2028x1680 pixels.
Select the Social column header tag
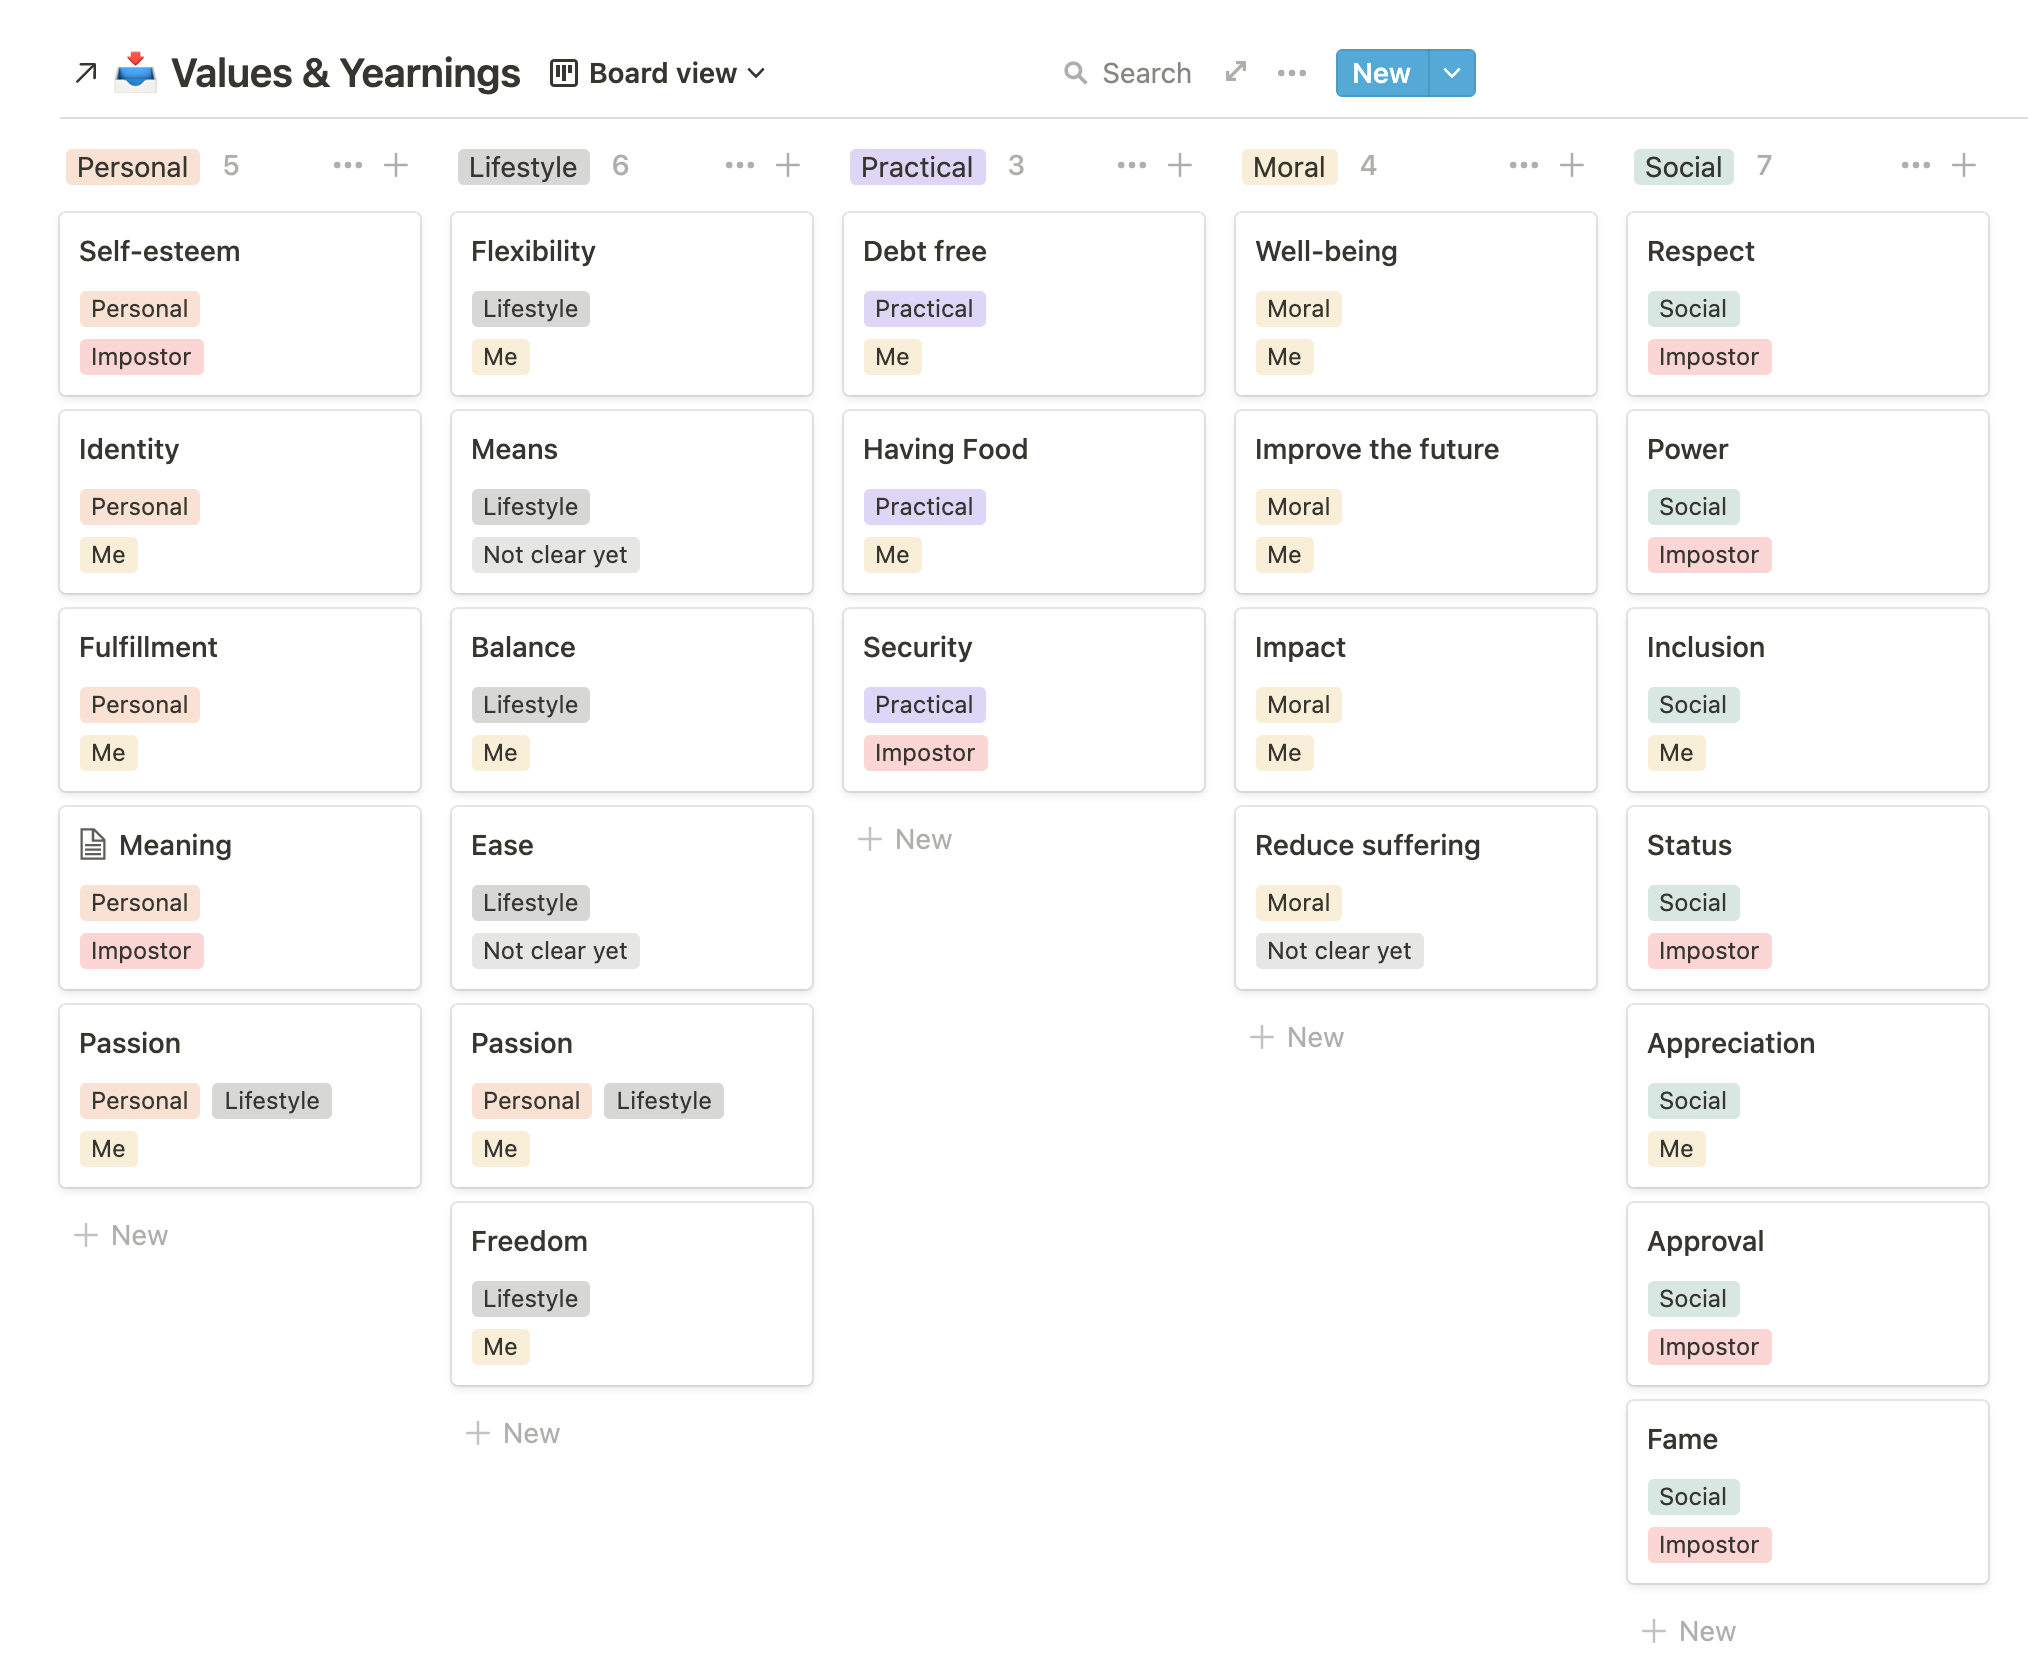tap(1683, 167)
